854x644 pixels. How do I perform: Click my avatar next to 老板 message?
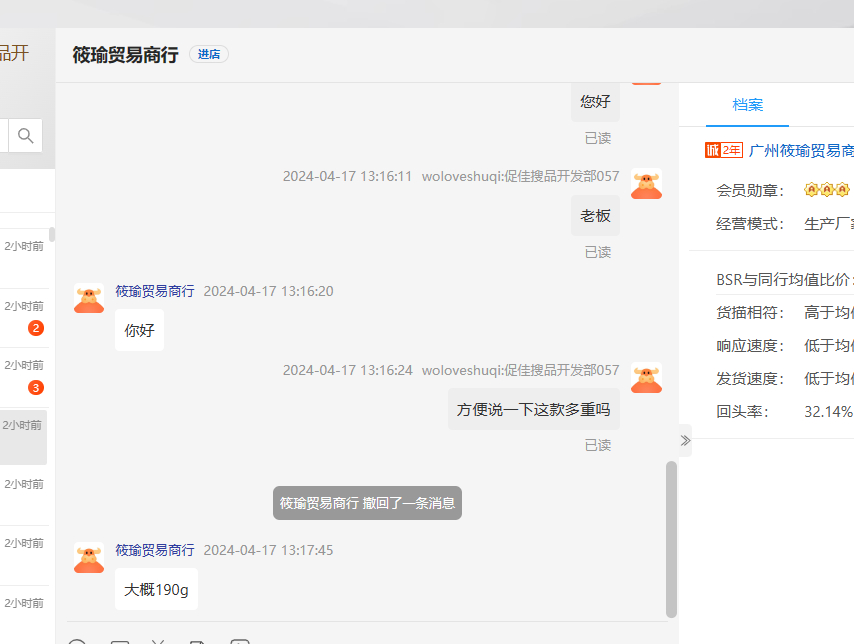(646, 183)
